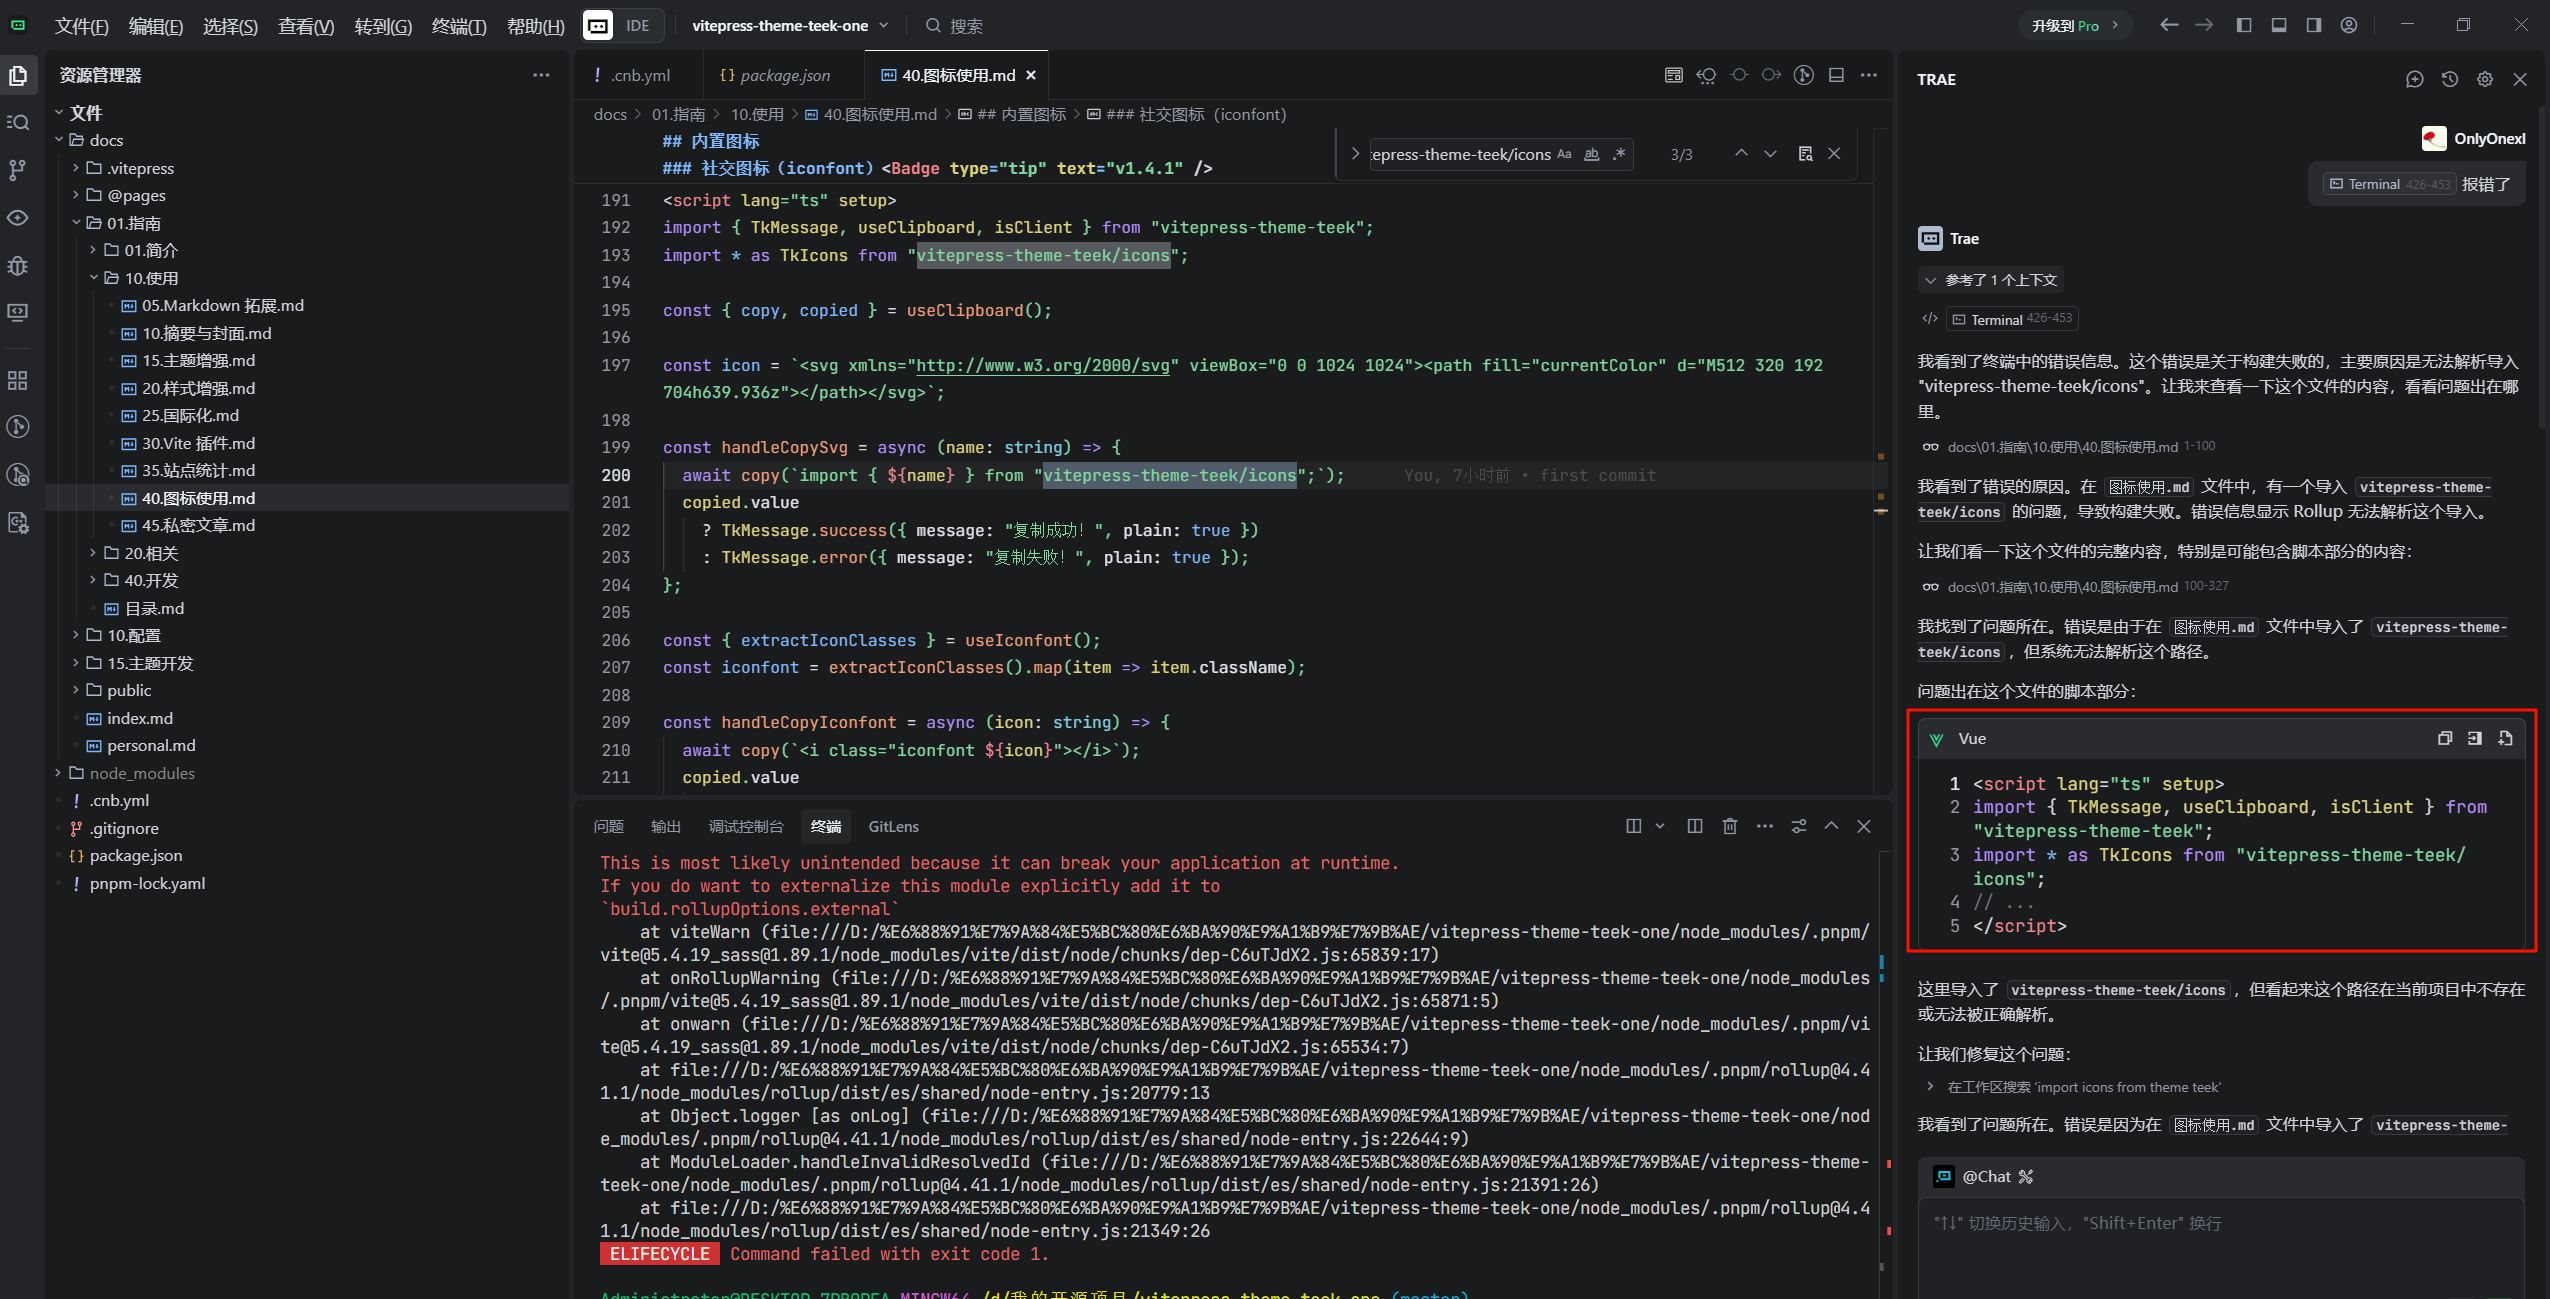This screenshot has width=2550, height=1299.
Task: Expand the node_modules folder
Action: [x=142, y=773]
